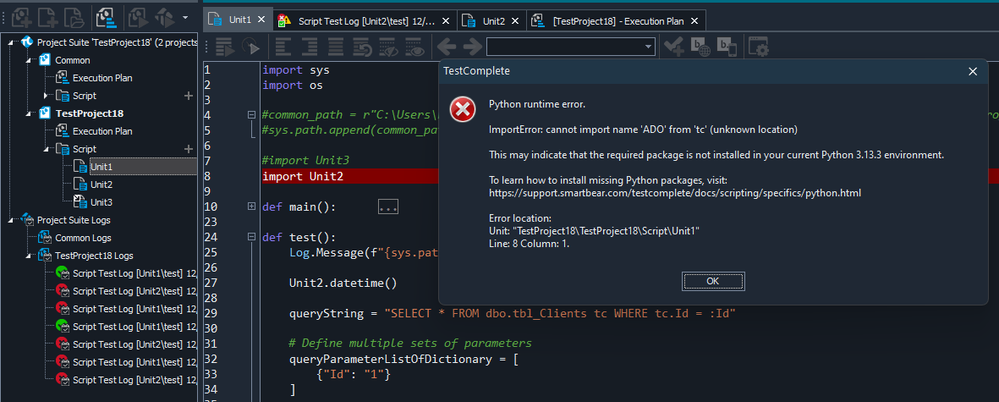The height and width of the screenshot is (402, 999).
Task: Click the editor settings gear window icon
Action: 759,46
